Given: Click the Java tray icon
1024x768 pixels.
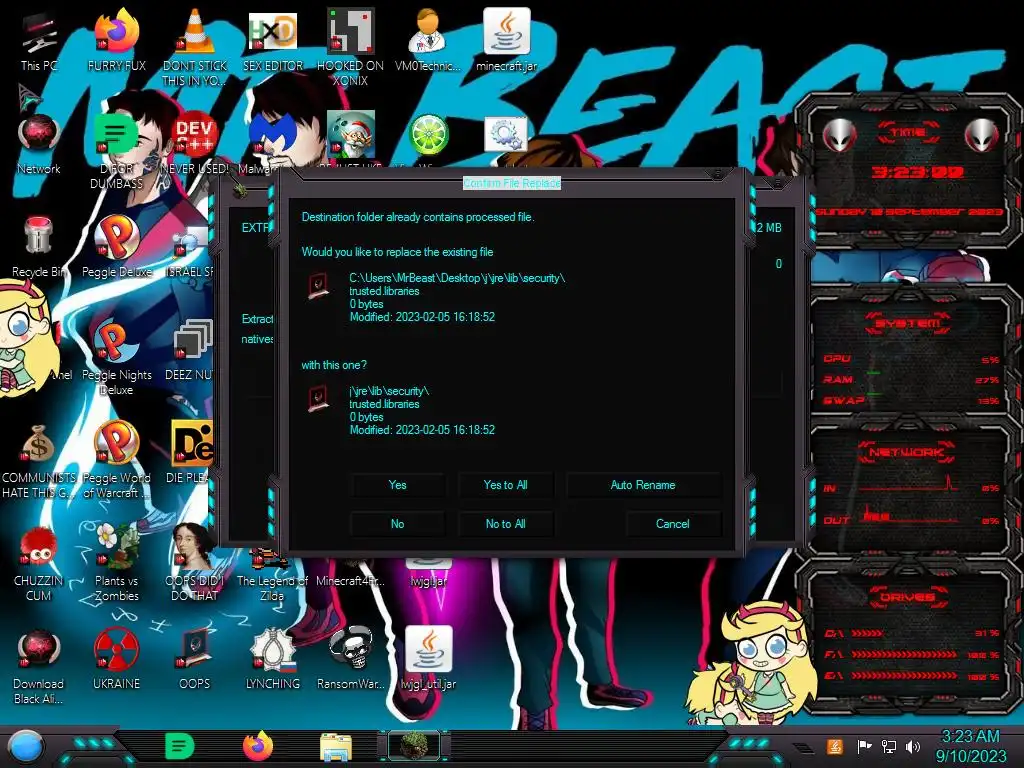Looking at the screenshot, I should pyautogui.click(x=835, y=746).
